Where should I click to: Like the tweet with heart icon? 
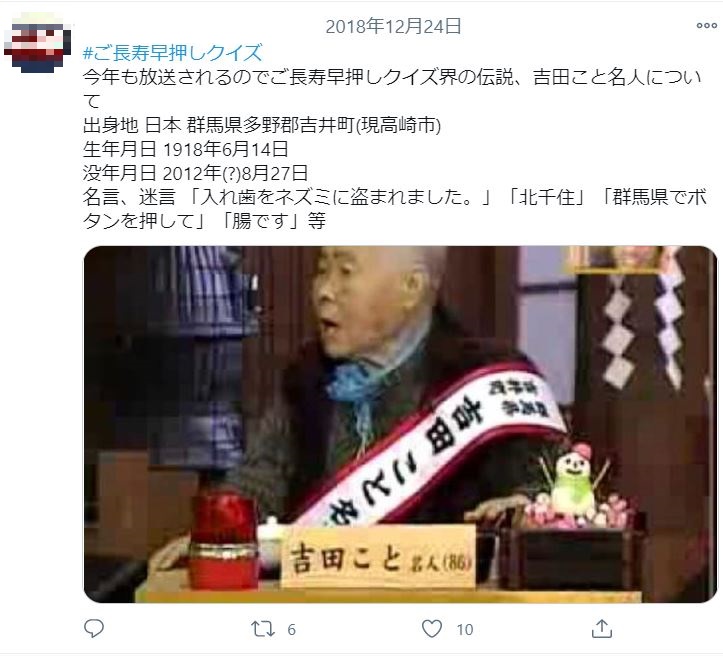432,629
